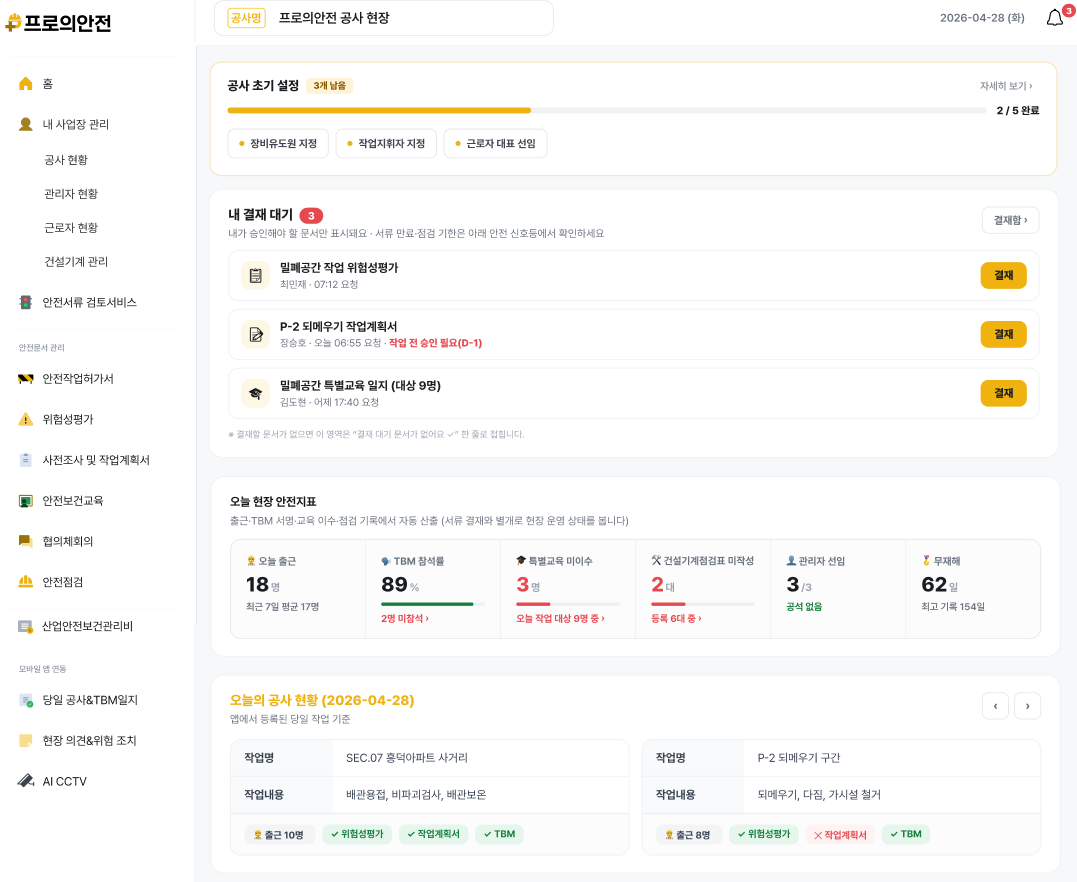Approve 밀폐공간 특별교육 일지 with 결재
Screen dimensions: 1077x882
click(x=1004, y=394)
